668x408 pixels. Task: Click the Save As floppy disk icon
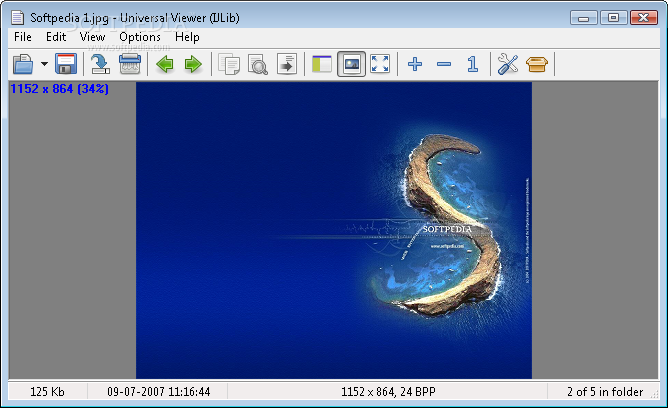click(x=66, y=64)
